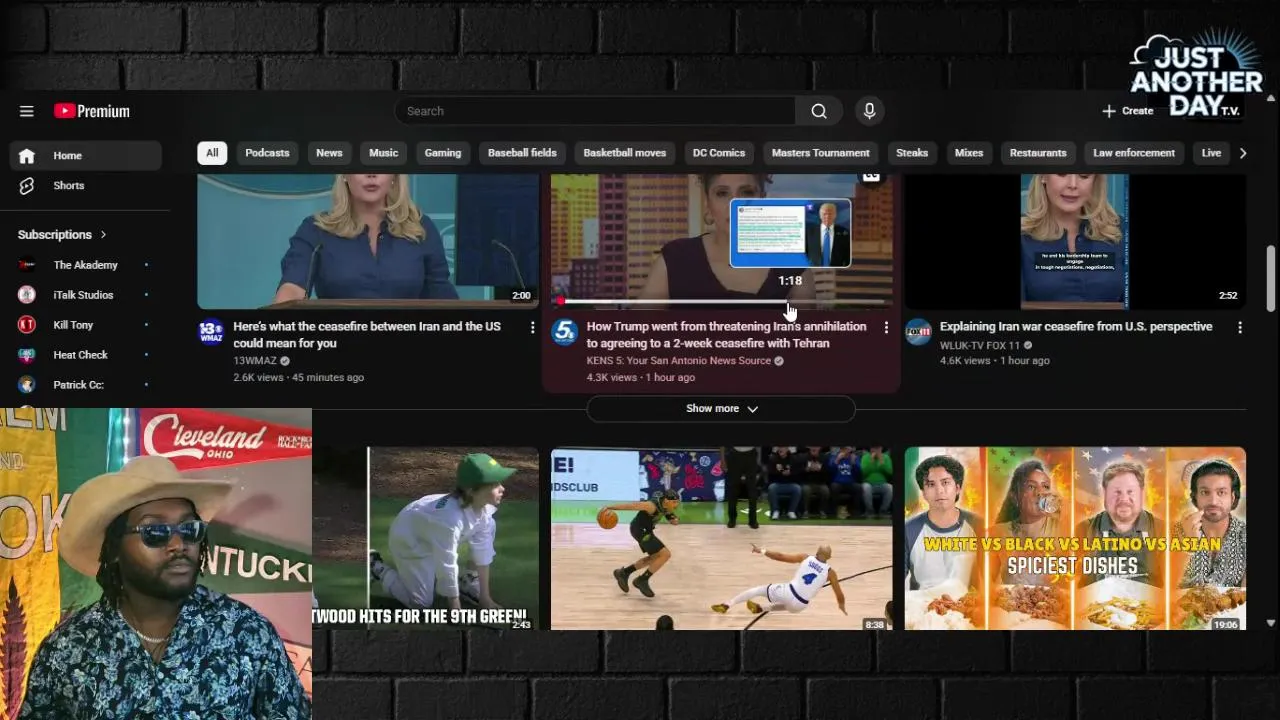This screenshot has height=720, width=1280.
Task: Open The Akademy channel subscription
Action: [86, 265]
